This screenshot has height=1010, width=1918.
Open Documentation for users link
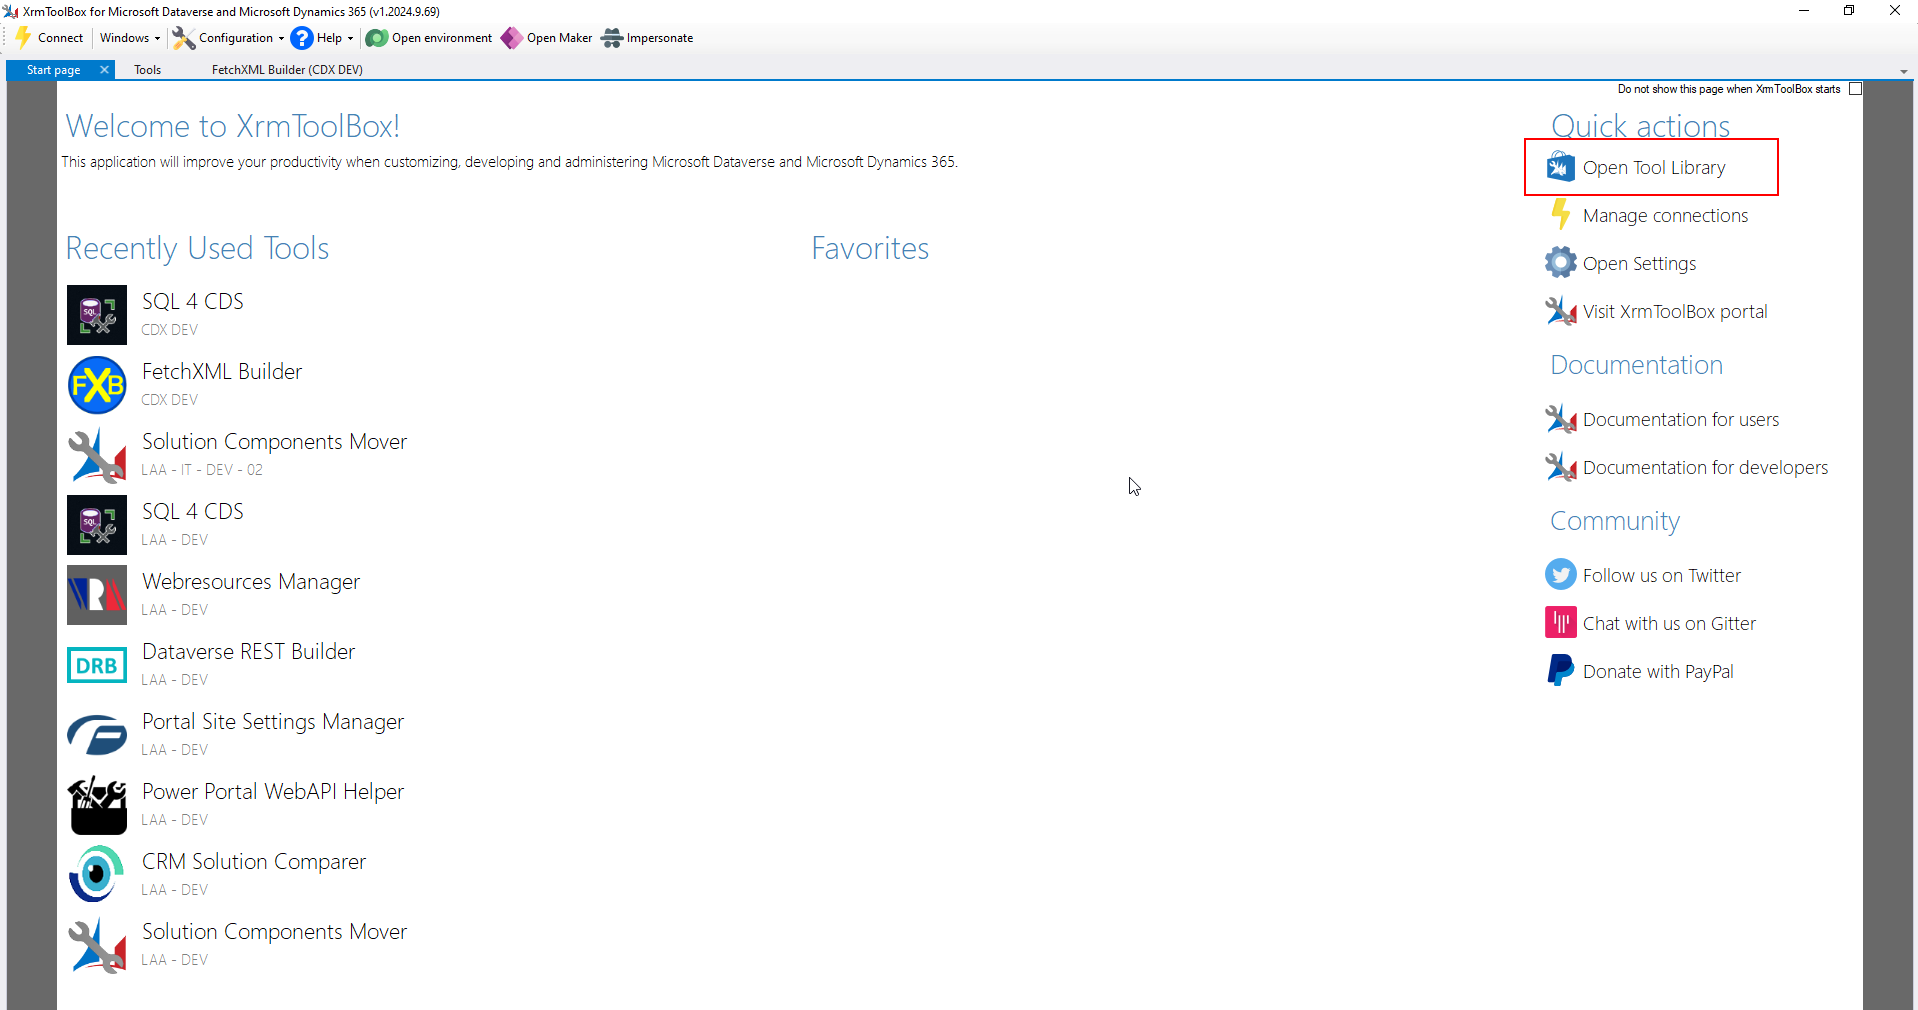[1681, 420]
